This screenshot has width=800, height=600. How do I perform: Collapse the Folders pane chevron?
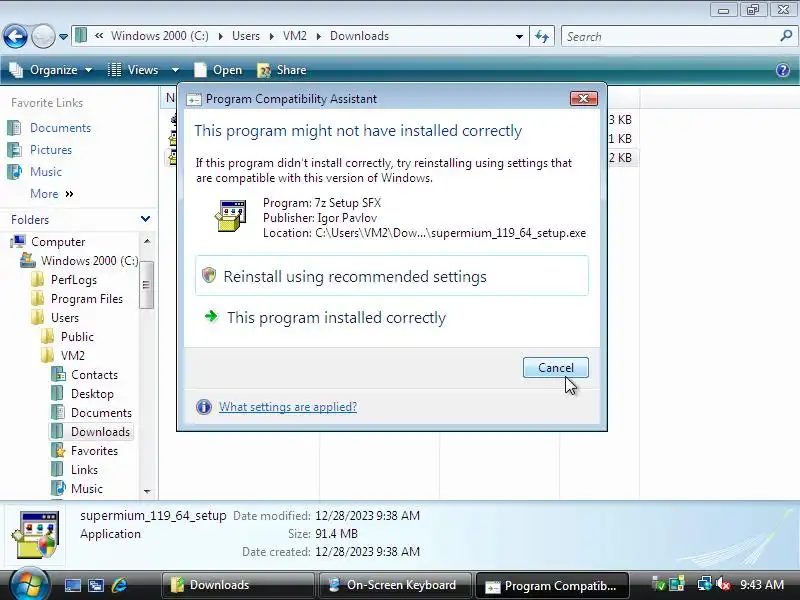point(145,219)
